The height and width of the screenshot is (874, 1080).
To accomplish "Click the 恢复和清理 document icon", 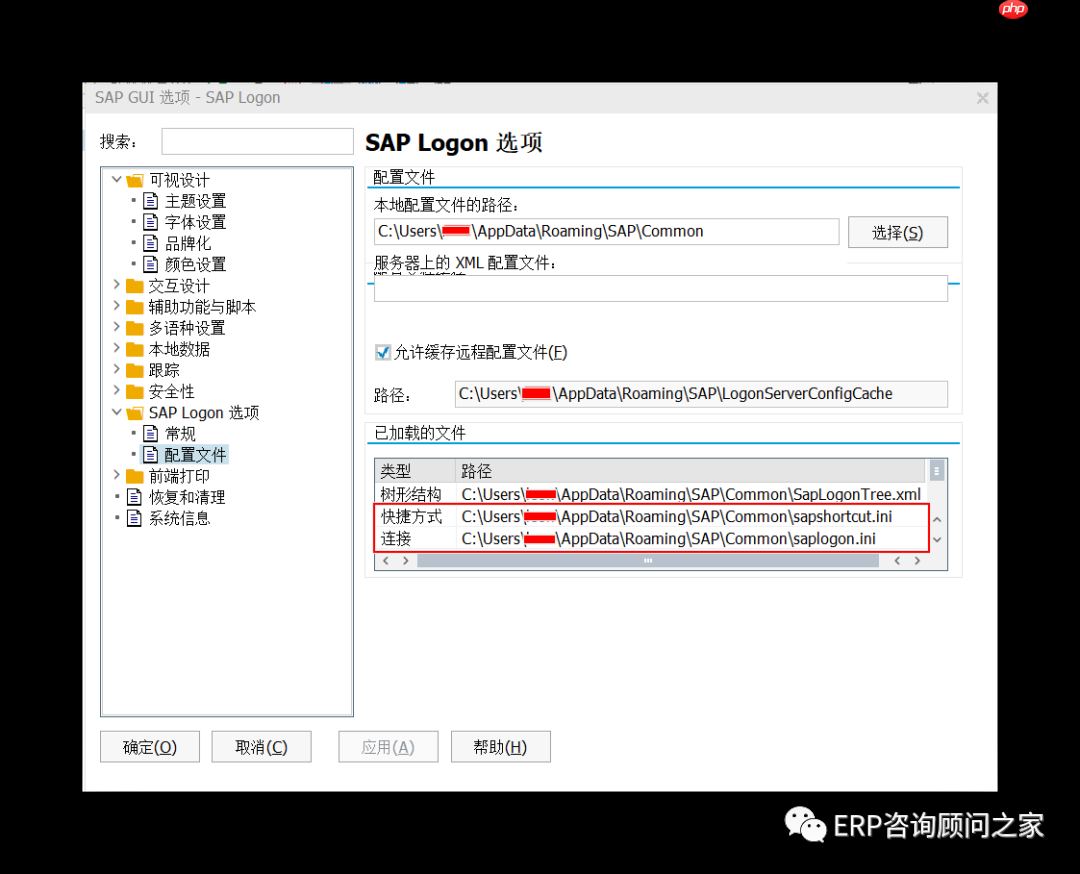I will click(134, 497).
